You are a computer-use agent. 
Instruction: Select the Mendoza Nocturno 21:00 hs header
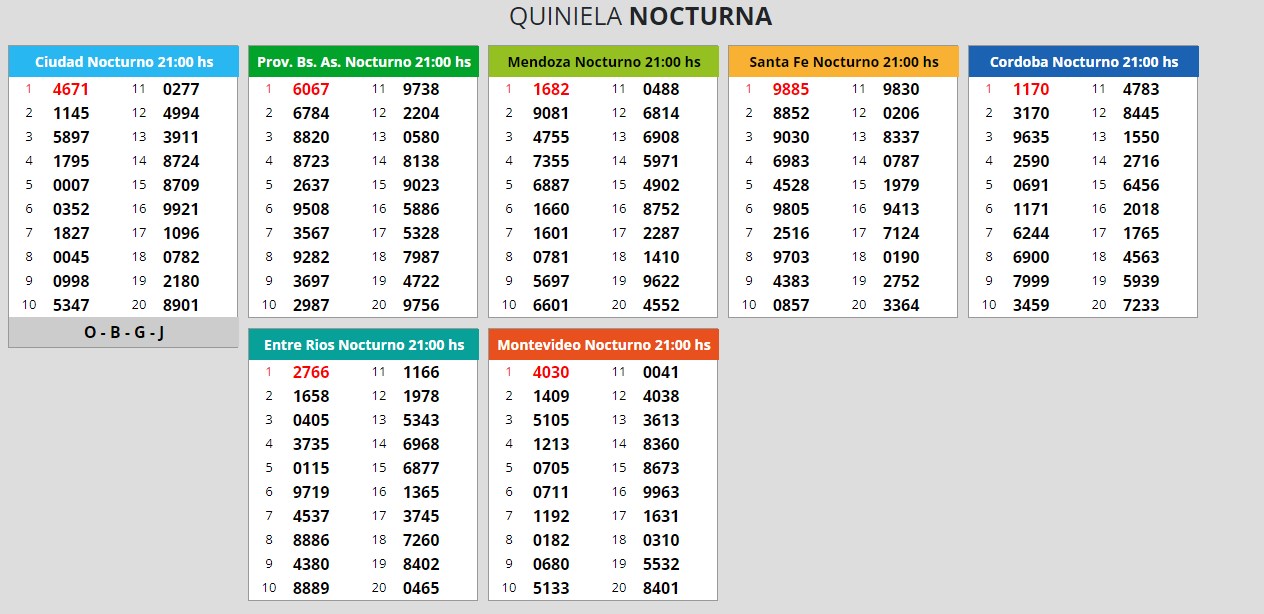point(603,62)
